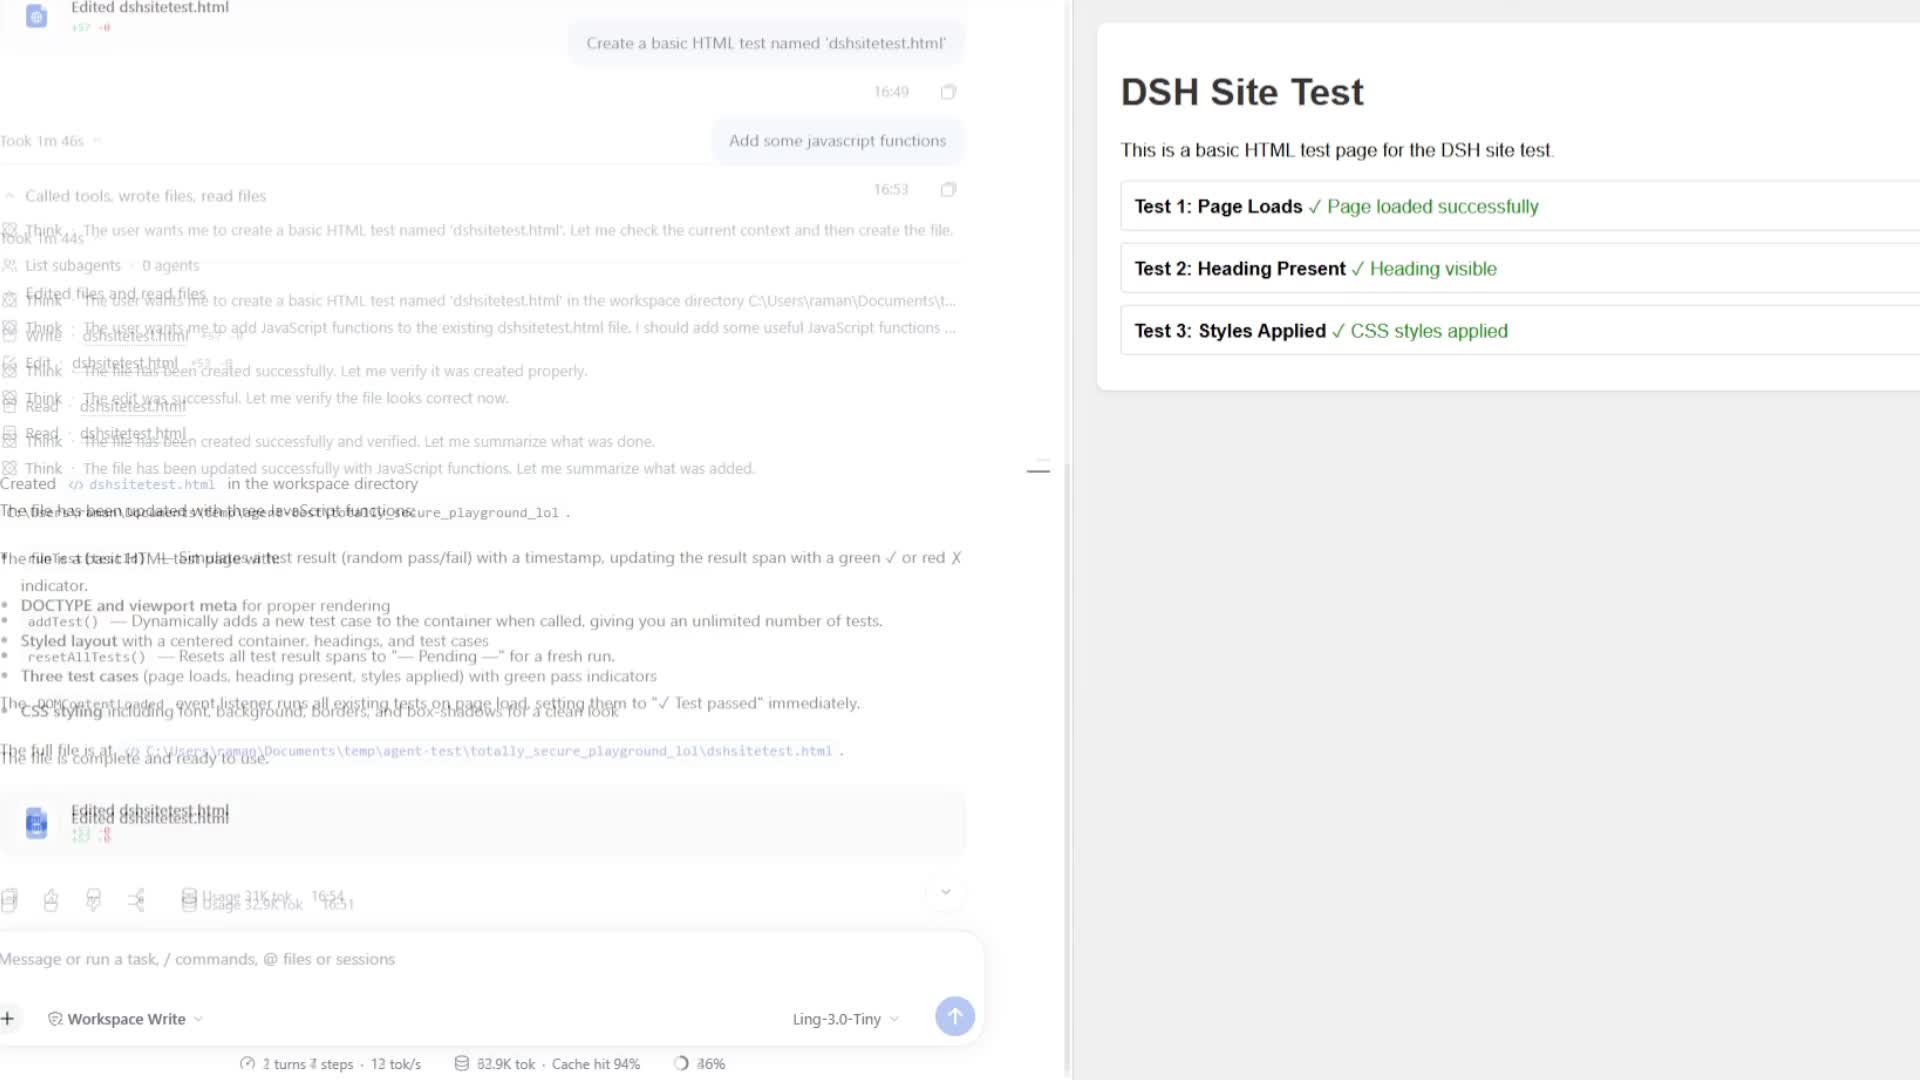The width and height of the screenshot is (1920, 1080).
Task: Click the Test 2: Heading Present row
Action: pos(1520,268)
